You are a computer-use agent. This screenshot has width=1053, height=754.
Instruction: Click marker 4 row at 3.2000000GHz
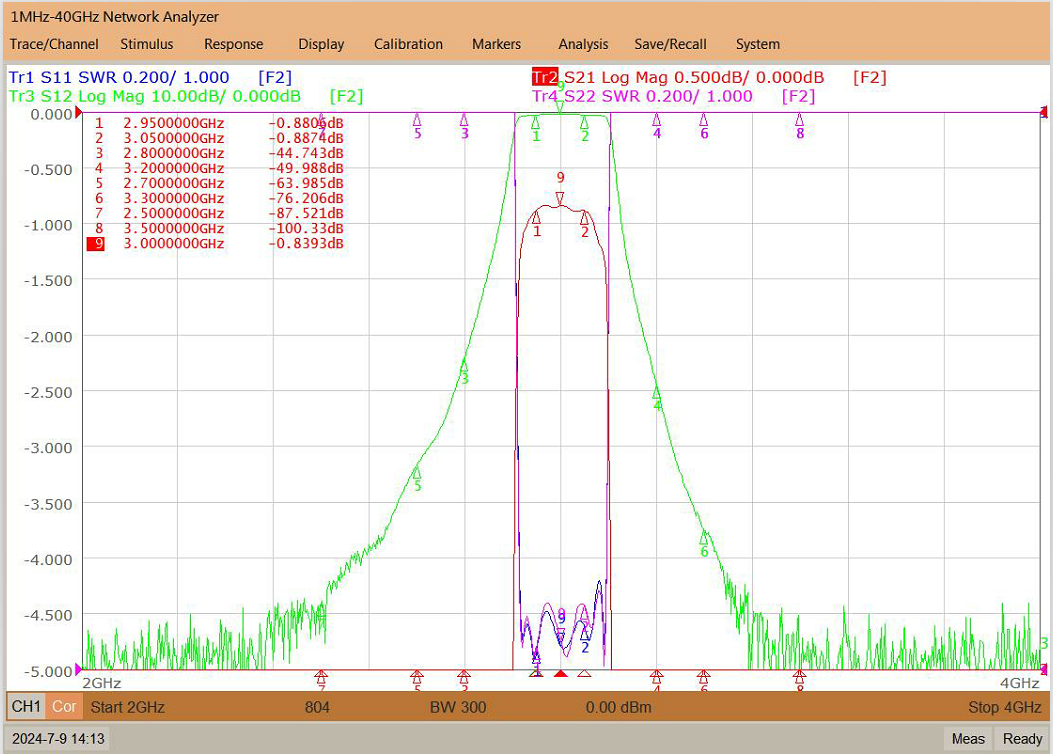coord(218,168)
